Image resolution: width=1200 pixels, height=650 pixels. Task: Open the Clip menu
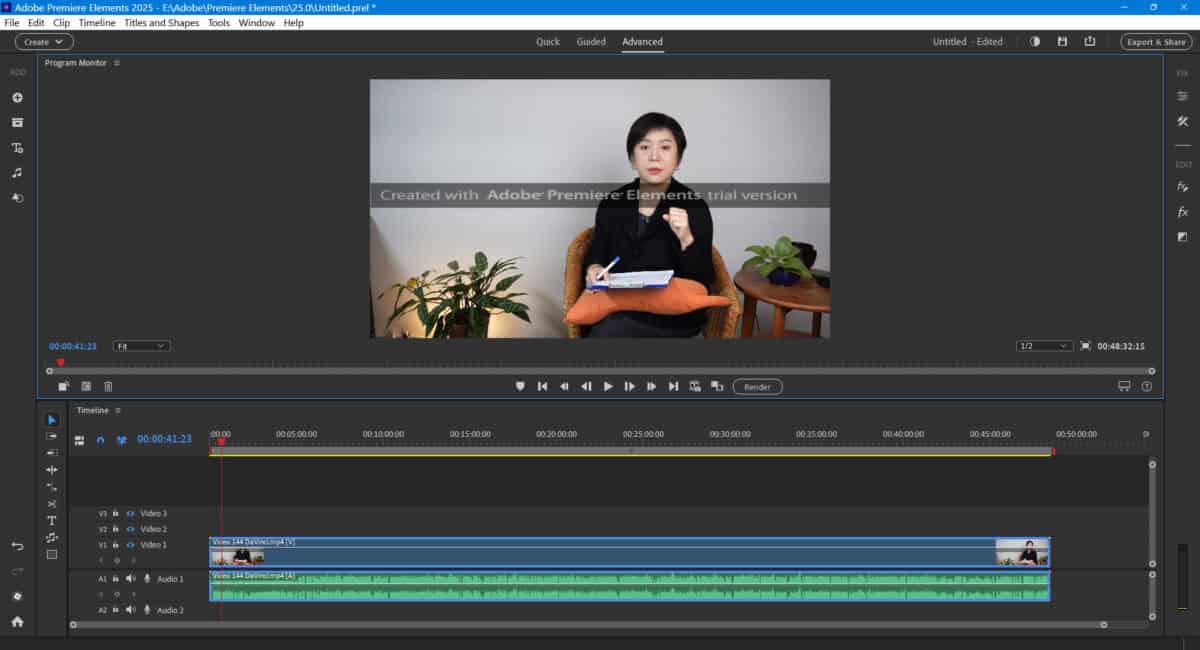[61, 22]
